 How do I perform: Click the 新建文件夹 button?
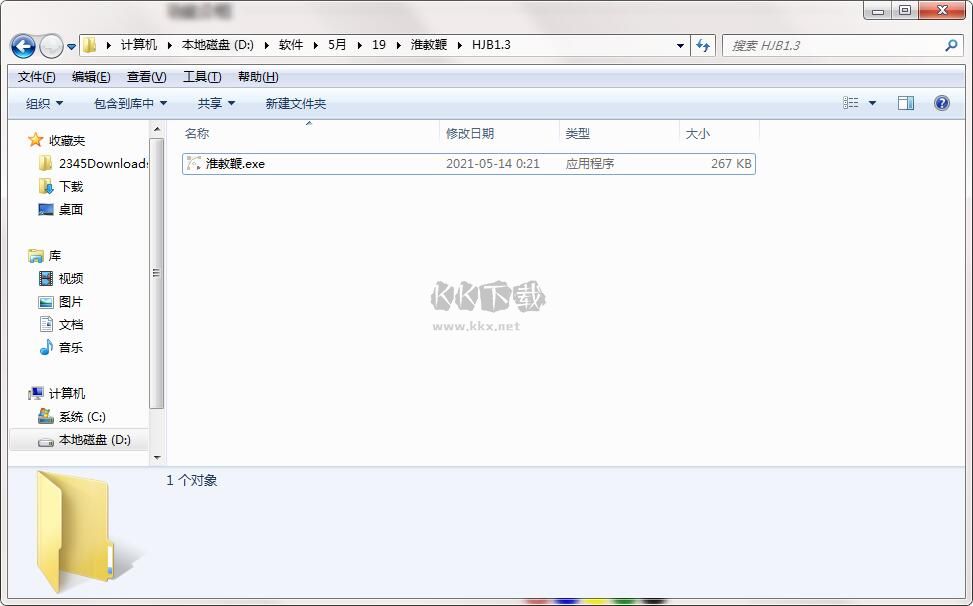coord(295,103)
